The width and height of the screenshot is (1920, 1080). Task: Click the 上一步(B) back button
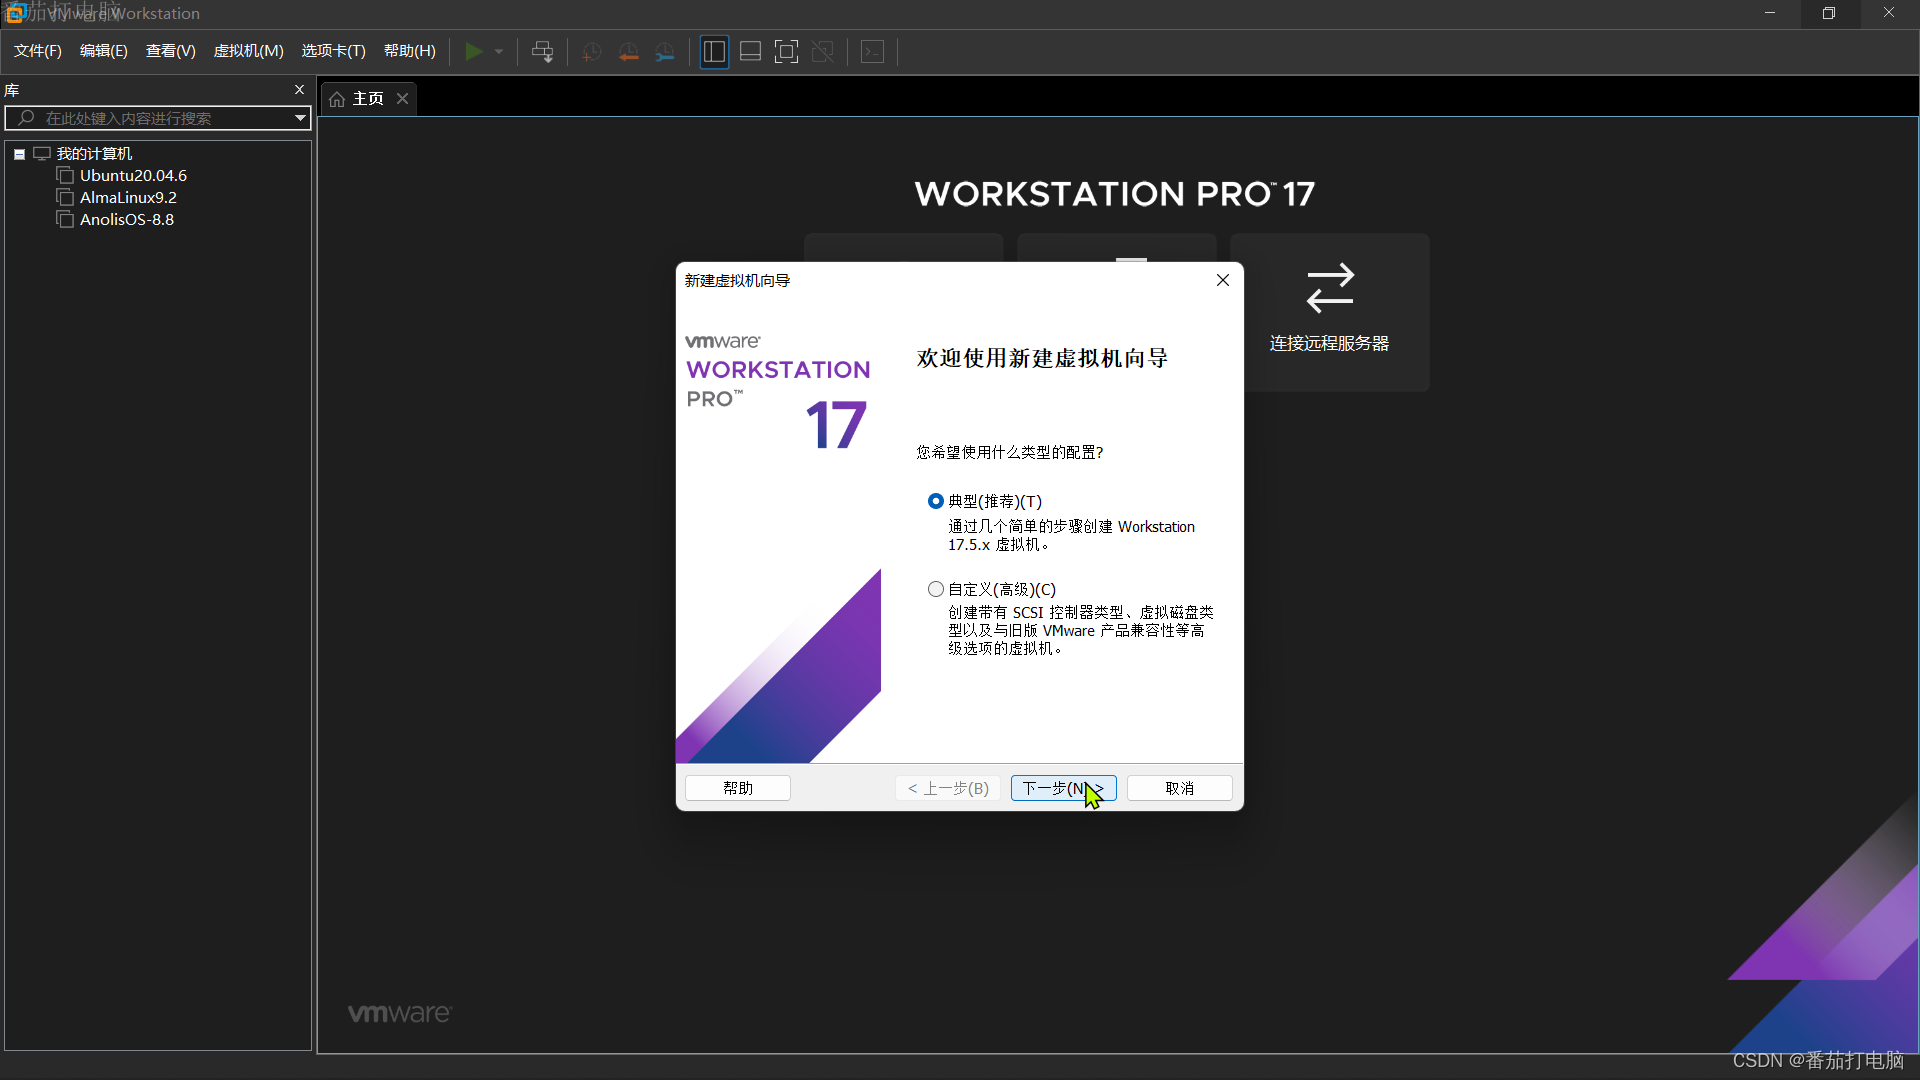[948, 788]
